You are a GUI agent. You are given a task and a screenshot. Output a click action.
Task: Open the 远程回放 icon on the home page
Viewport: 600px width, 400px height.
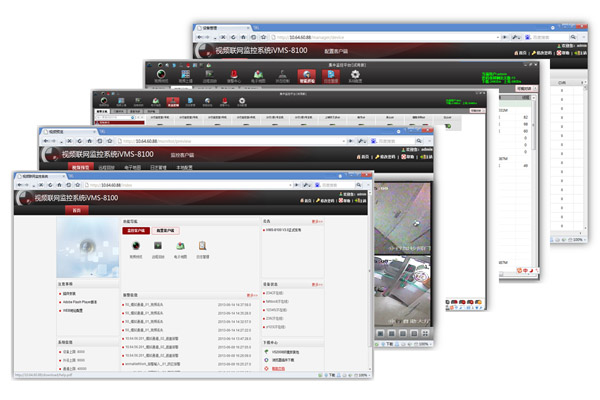click(158, 246)
